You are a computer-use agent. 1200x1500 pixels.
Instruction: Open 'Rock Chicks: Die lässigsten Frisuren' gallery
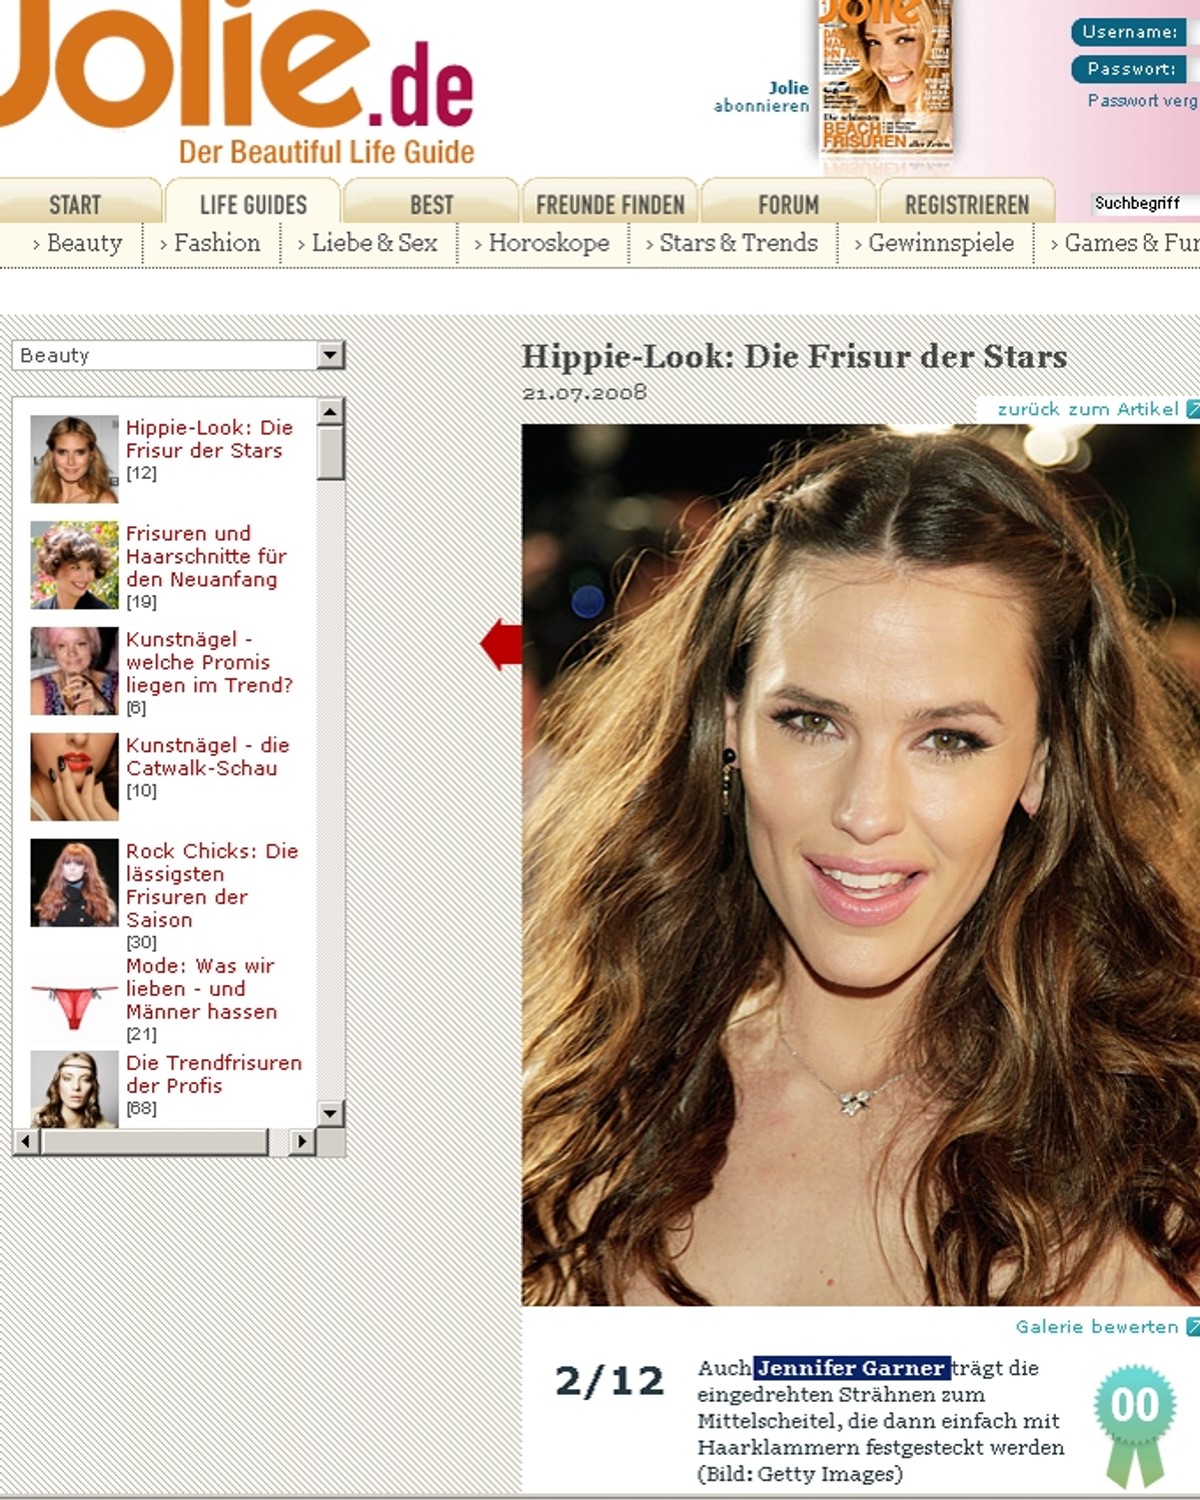pyautogui.click(x=212, y=885)
